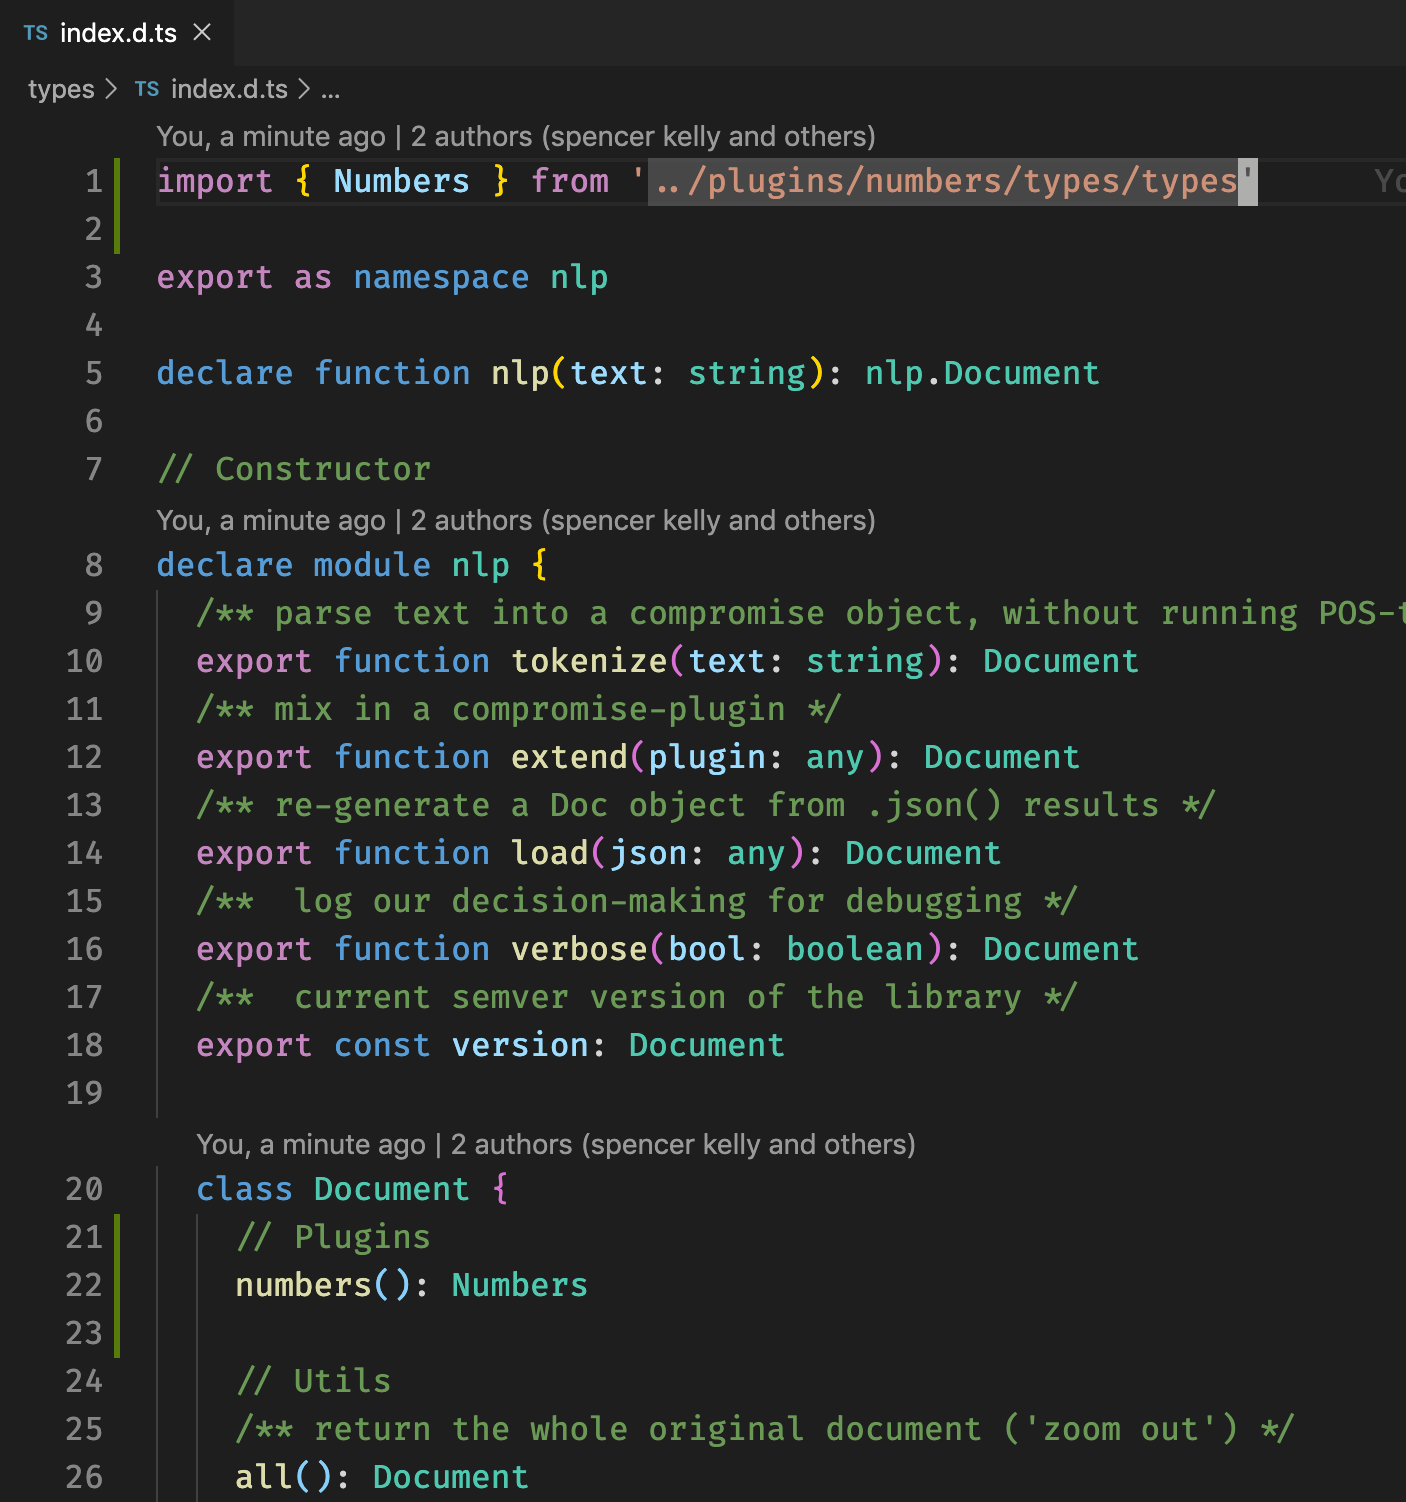Click the 'log our decision-making' comment on line 15
Image resolution: width=1406 pixels, height=1502 pixels.
point(637,901)
